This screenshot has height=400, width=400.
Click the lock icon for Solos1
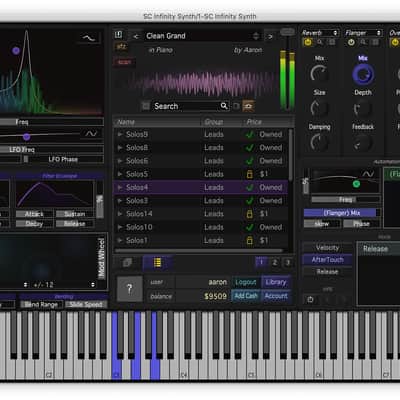(249, 240)
